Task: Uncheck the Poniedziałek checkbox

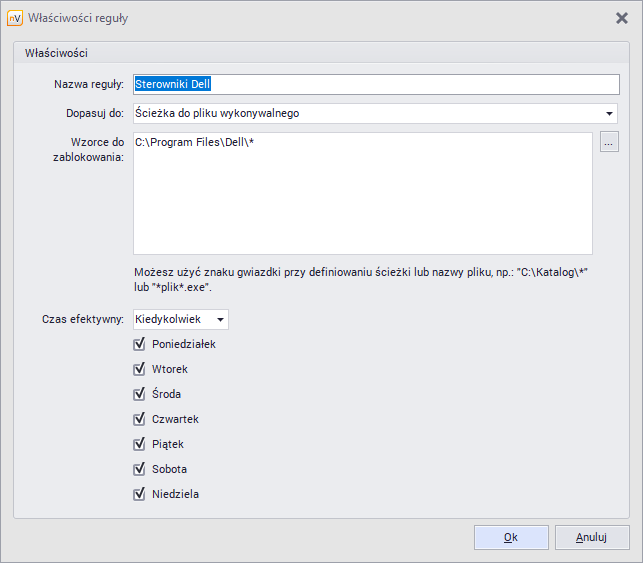Action: [140, 344]
